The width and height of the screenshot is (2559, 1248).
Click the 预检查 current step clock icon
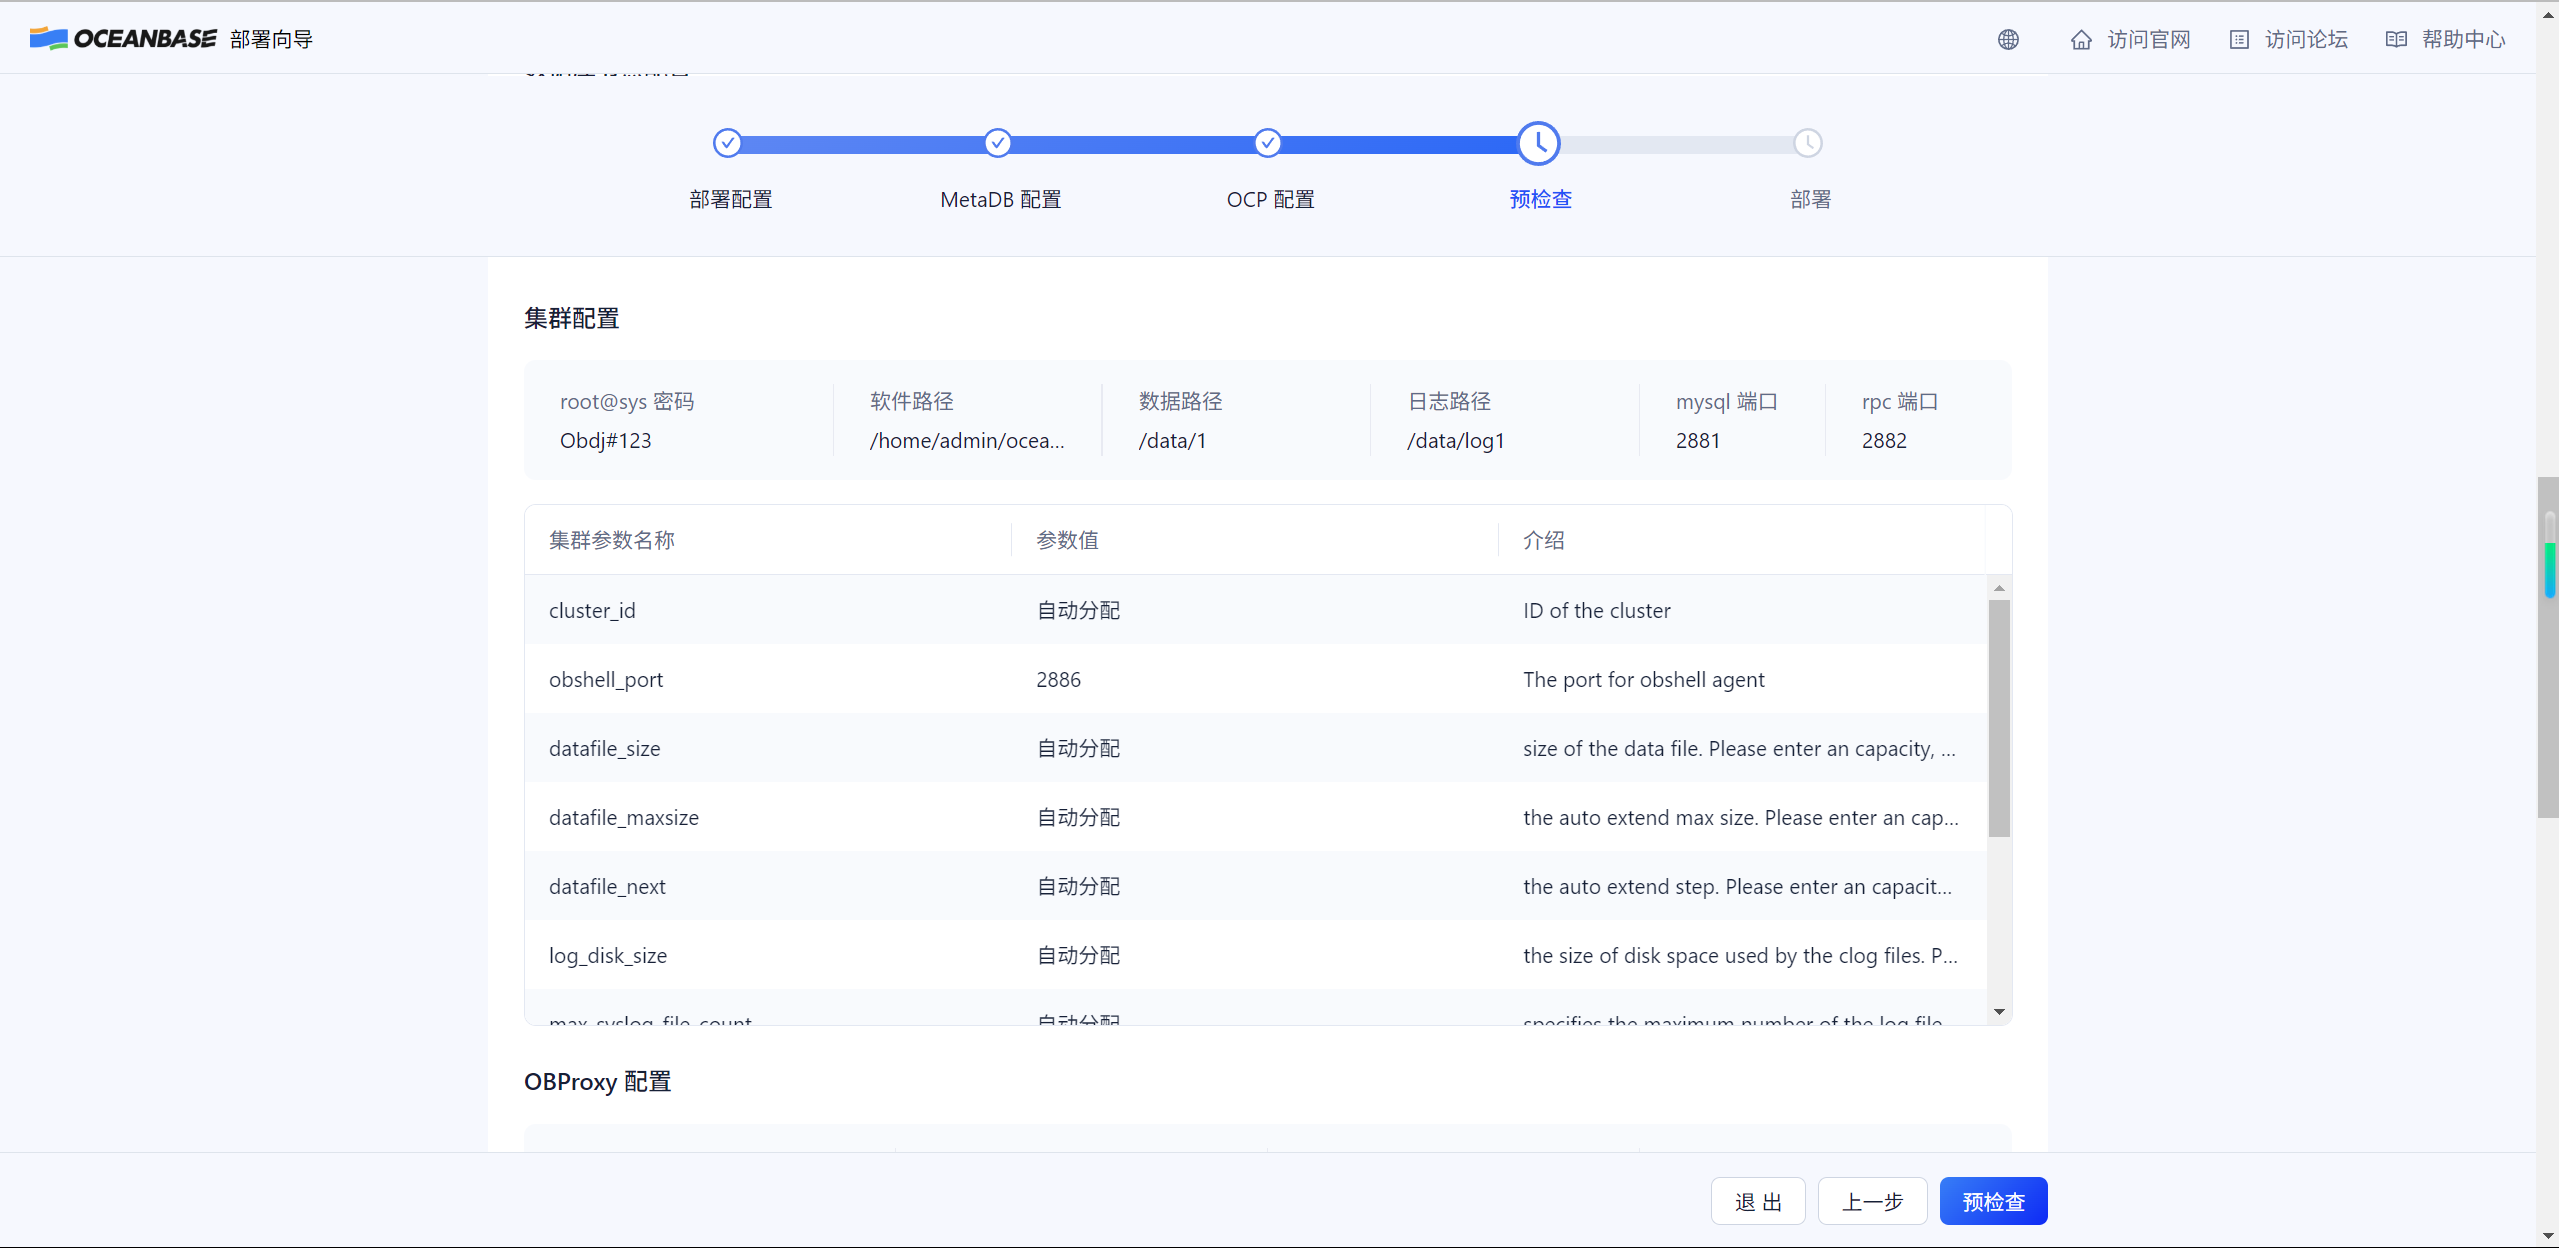1538,143
